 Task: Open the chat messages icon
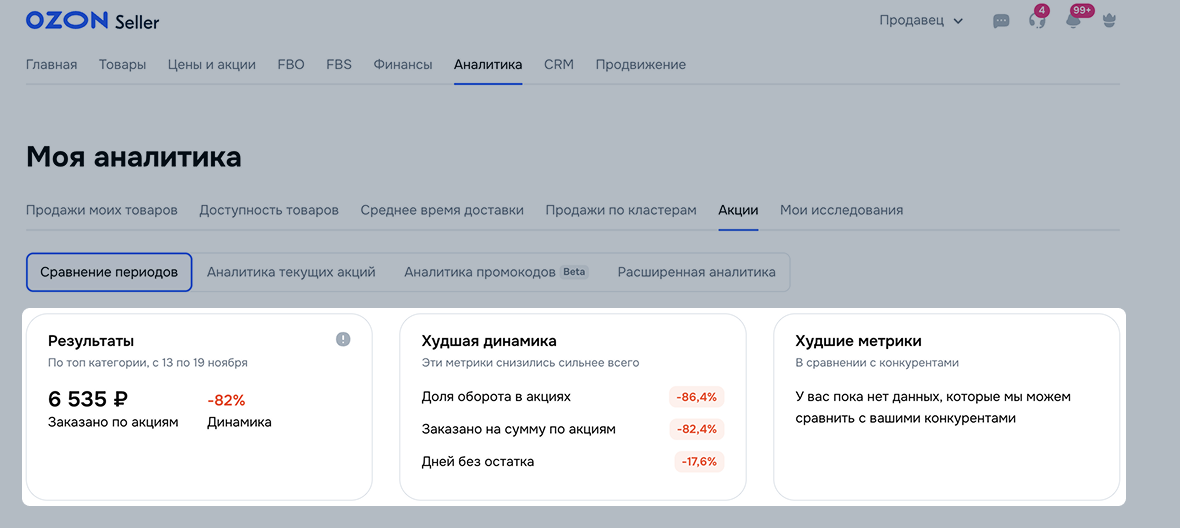[x=1001, y=21]
